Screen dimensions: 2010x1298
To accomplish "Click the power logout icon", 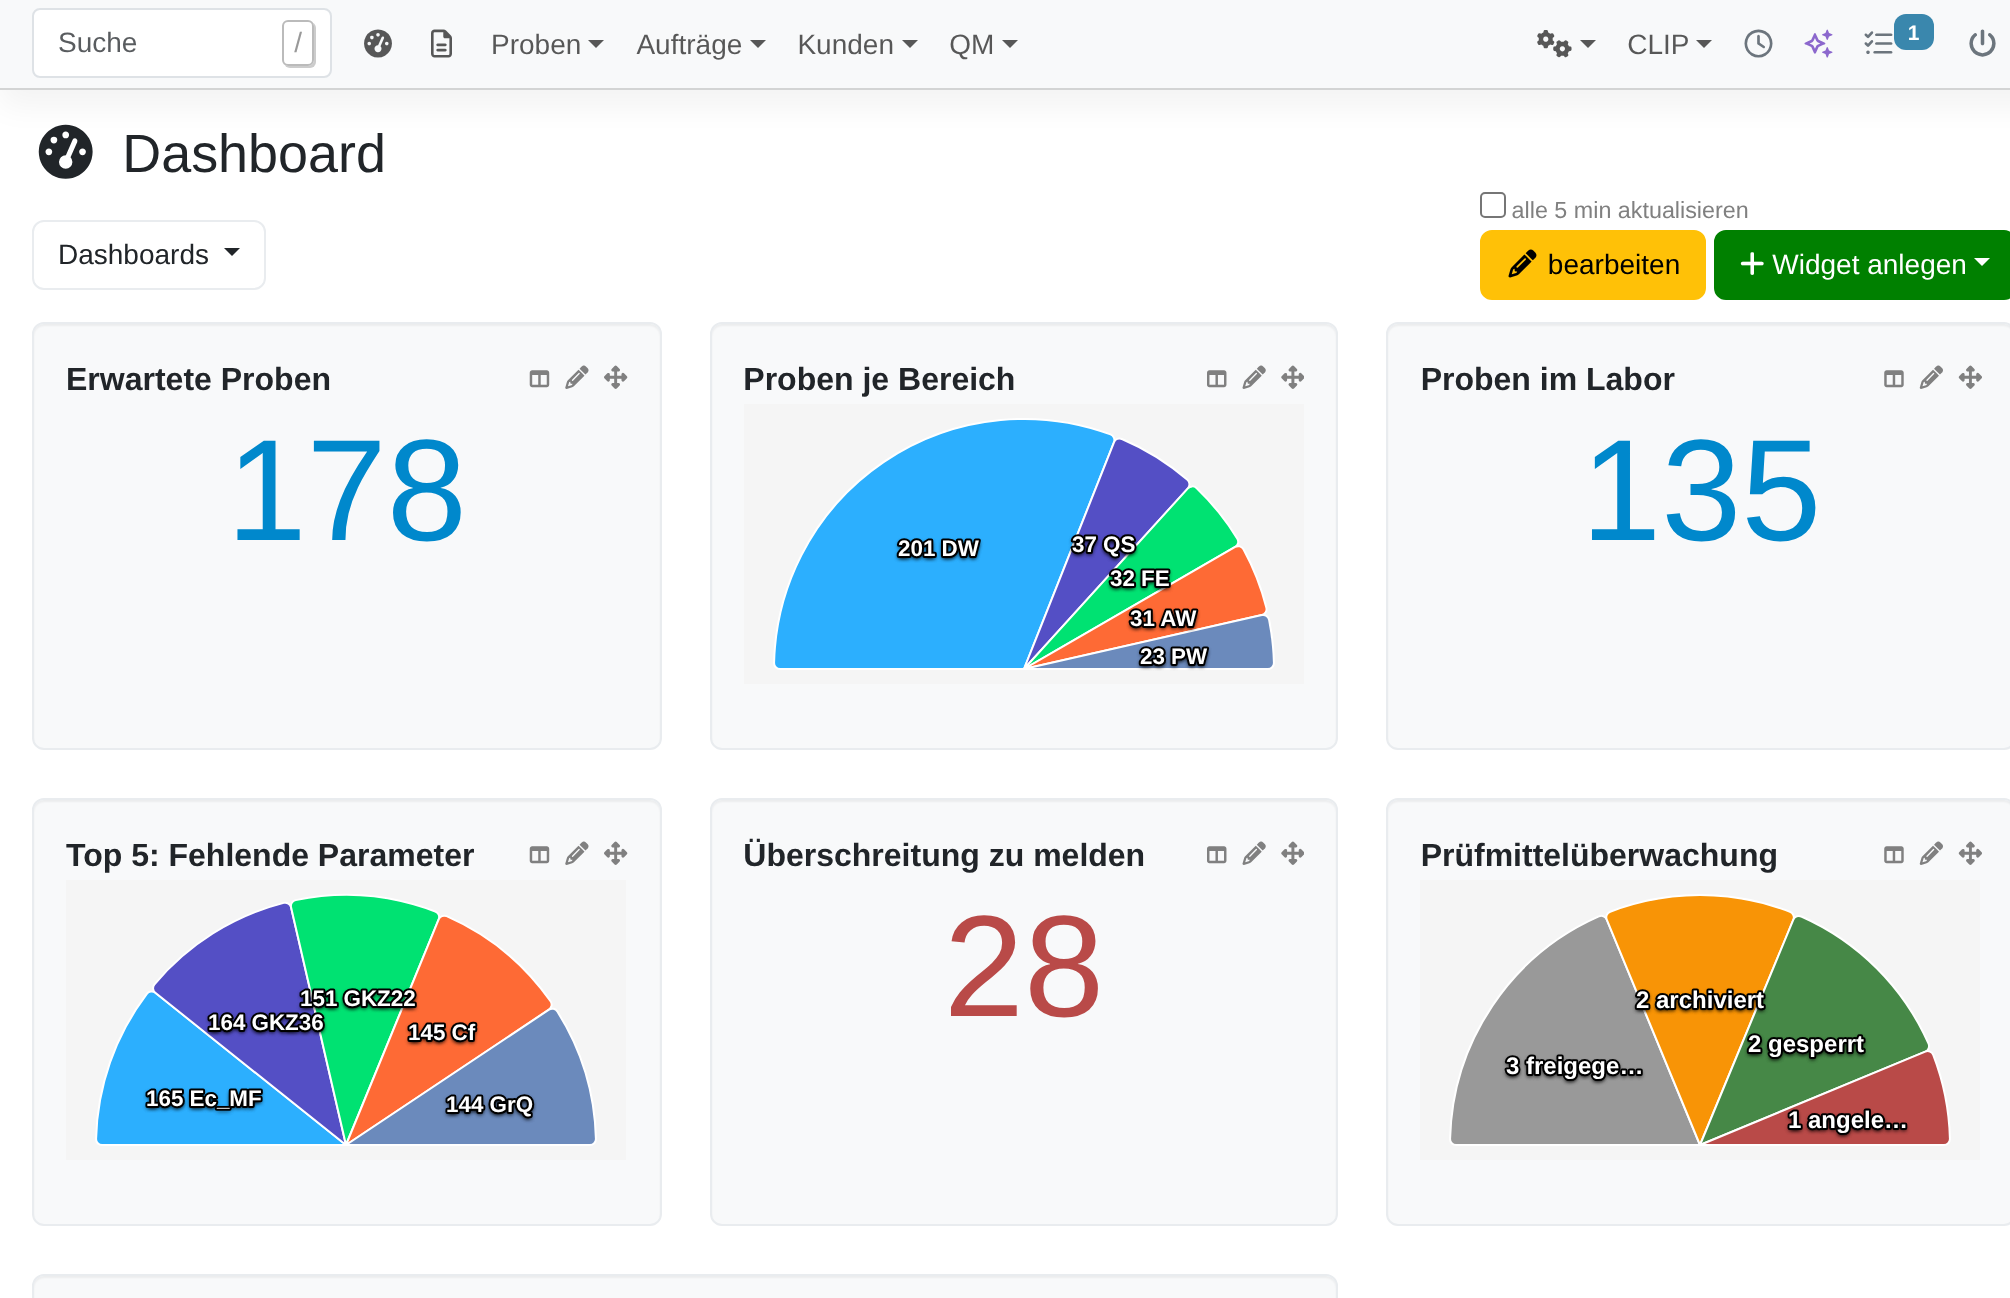I will tap(1981, 44).
